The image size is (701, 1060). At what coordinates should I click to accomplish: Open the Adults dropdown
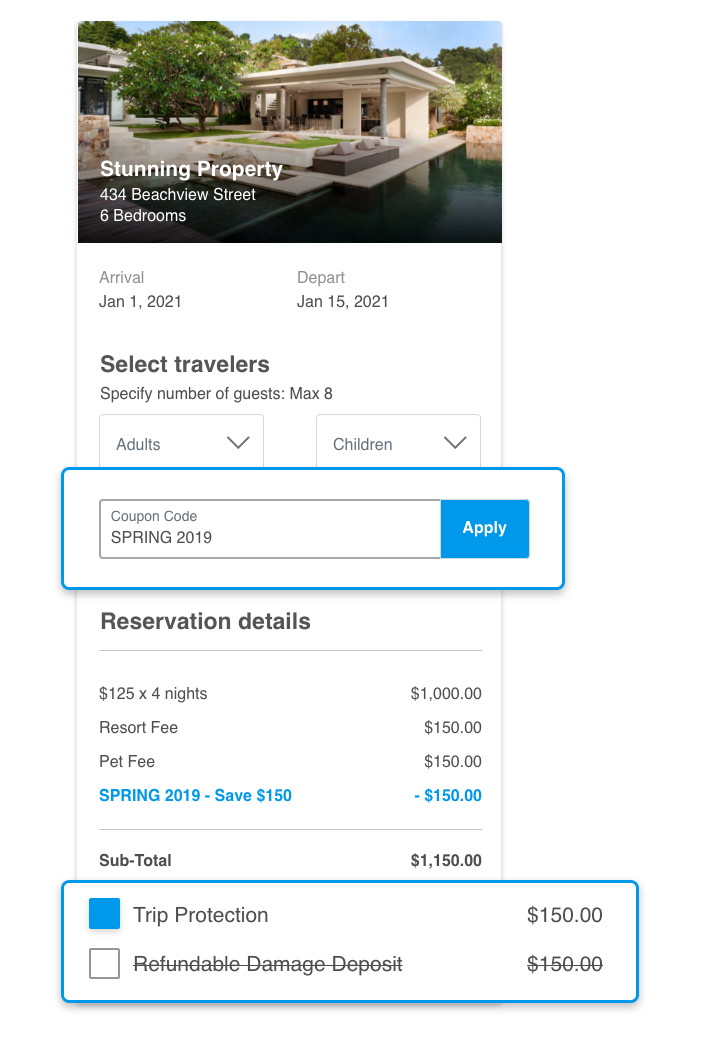pos(181,441)
